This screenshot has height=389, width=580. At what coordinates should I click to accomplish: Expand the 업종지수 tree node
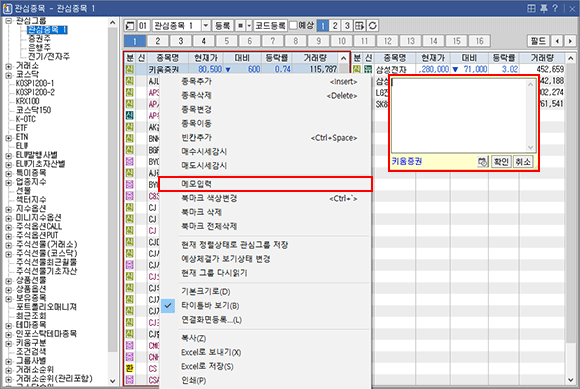9,182
